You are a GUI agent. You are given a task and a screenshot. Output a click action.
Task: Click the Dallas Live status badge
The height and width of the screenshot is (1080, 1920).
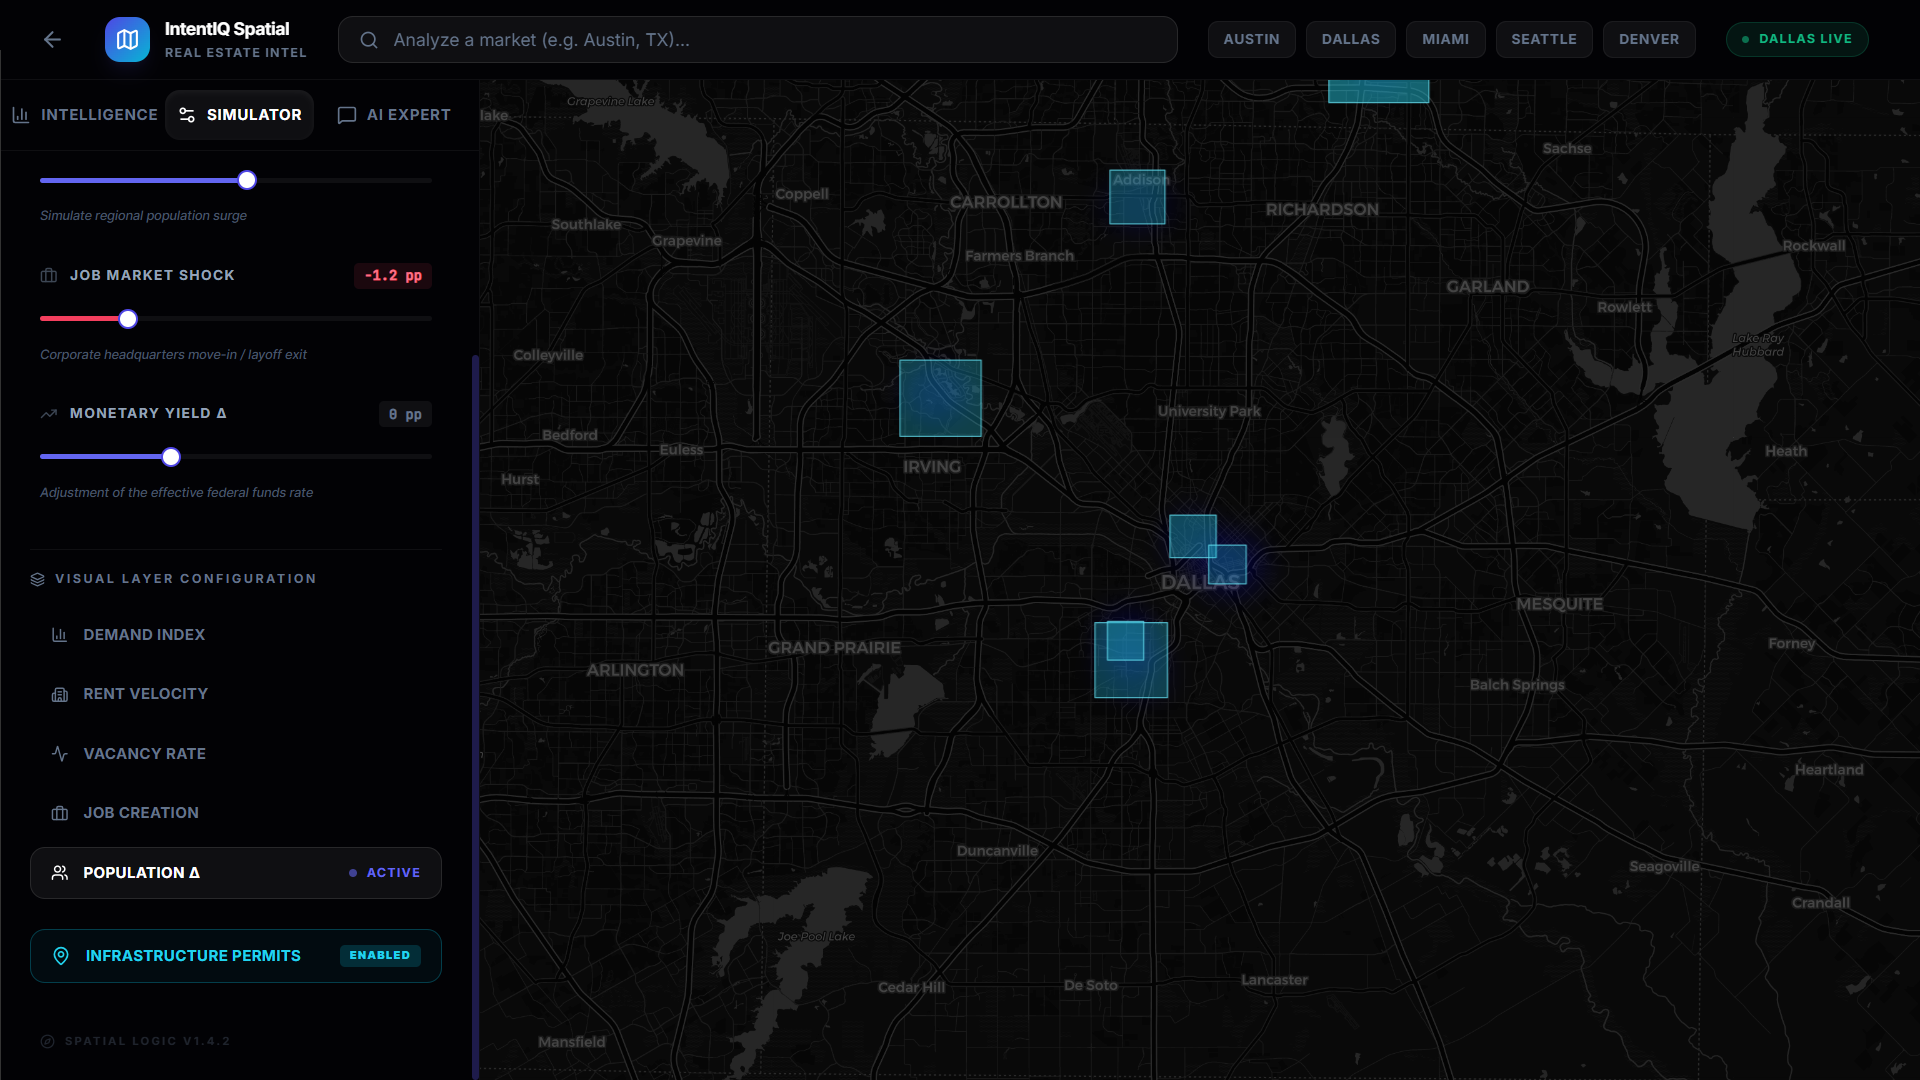click(x=1796, y=39)
